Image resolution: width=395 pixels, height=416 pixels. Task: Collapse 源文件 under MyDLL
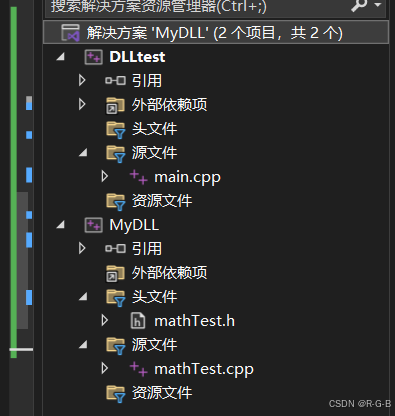point(83,345)
